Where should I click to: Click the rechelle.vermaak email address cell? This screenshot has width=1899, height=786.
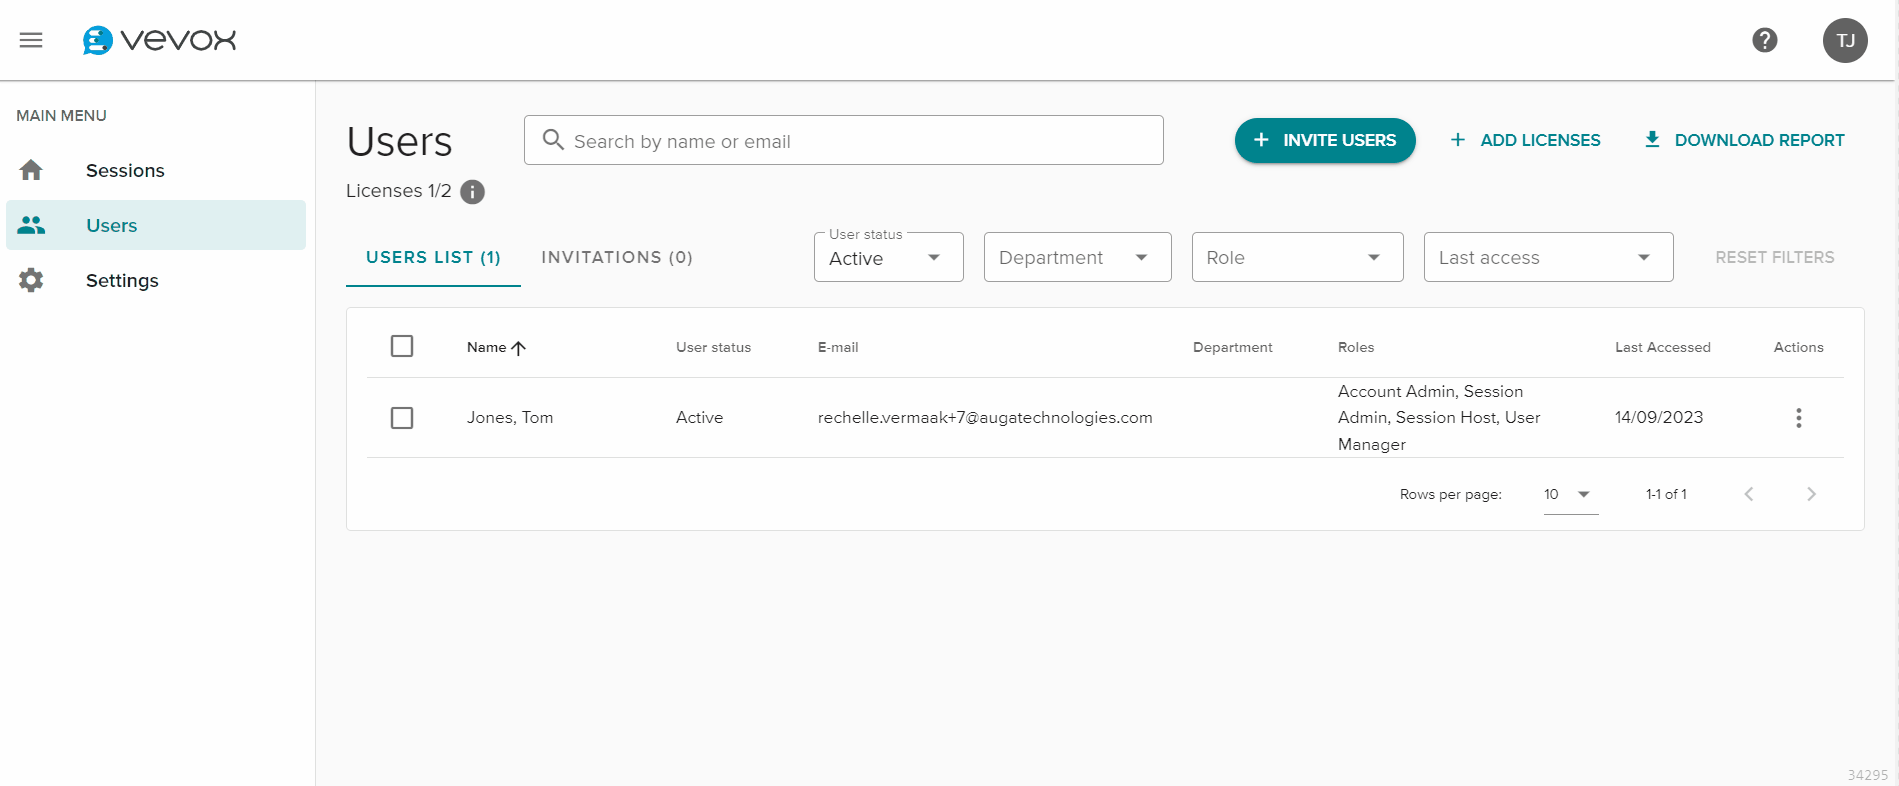[x=985, y=418]
